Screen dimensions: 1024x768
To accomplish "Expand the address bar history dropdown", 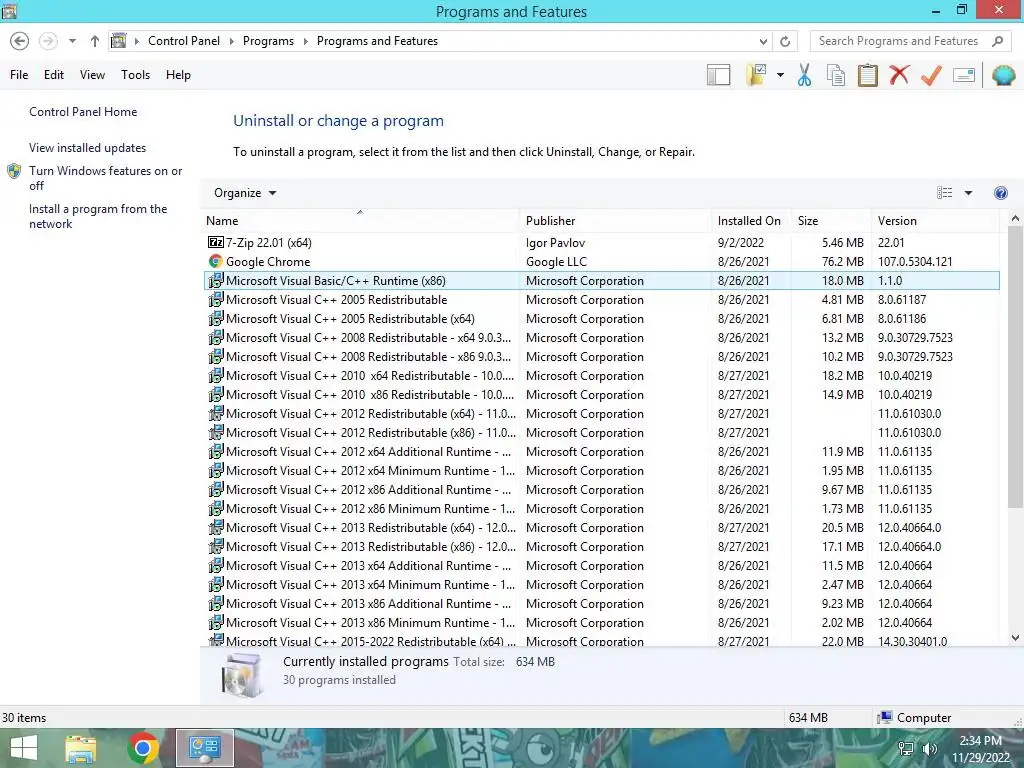I will [x=763, y=41].
